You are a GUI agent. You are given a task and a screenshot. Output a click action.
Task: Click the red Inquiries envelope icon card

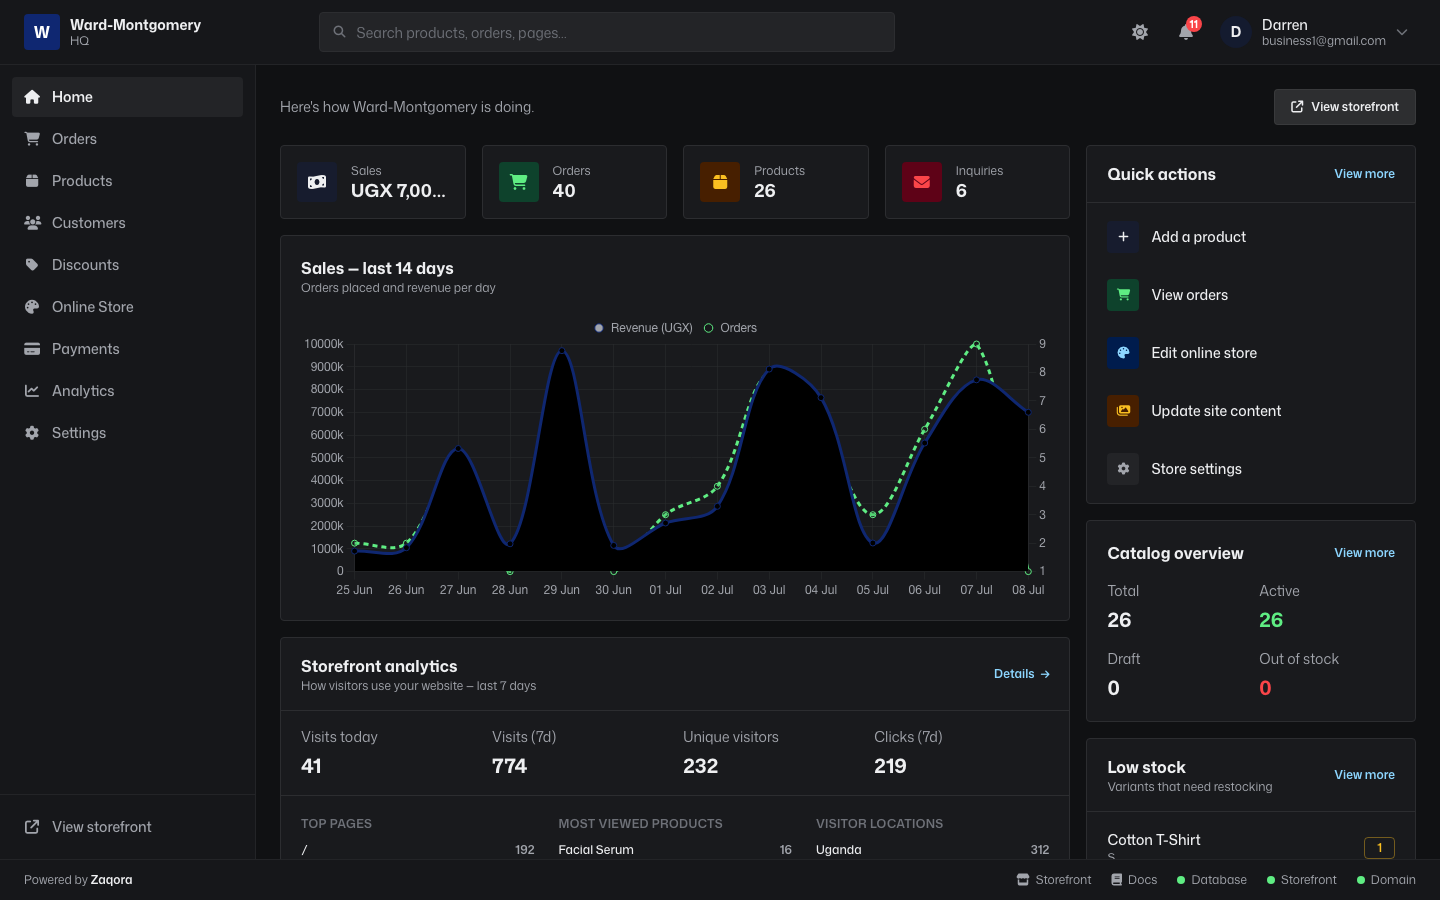(x=922, y=182)
